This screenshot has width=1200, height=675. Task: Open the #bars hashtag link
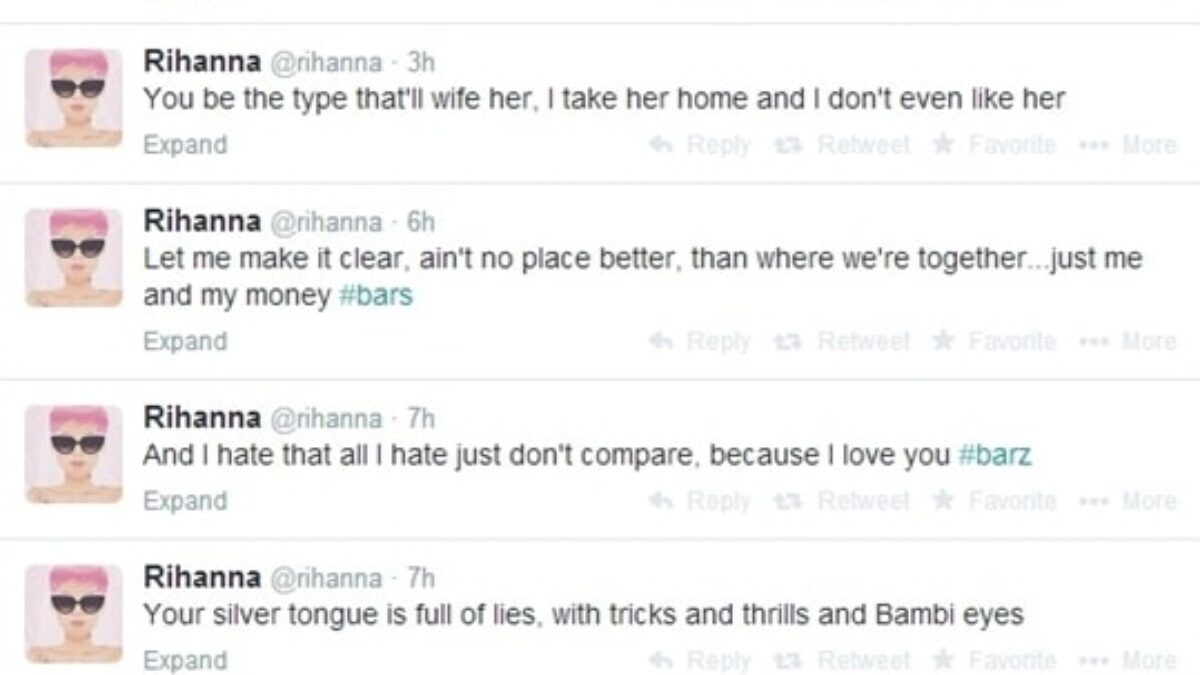376,297
